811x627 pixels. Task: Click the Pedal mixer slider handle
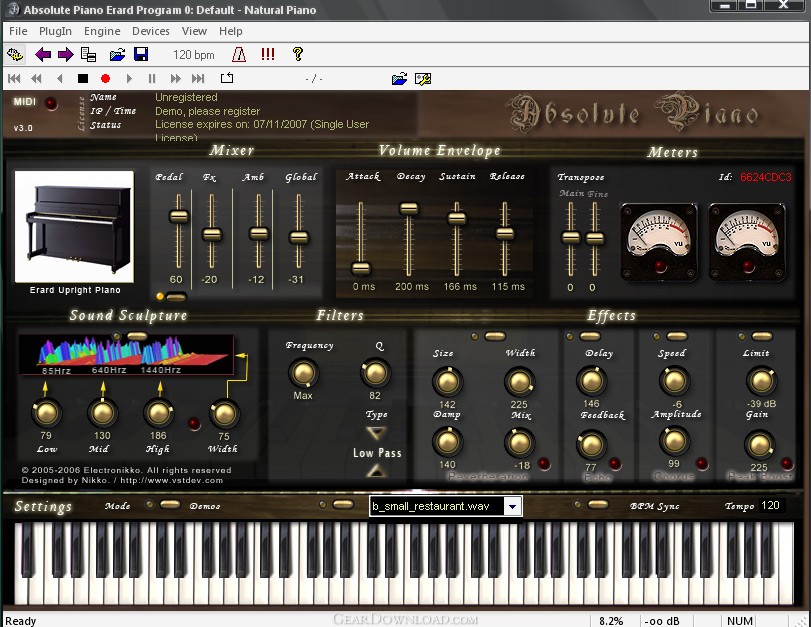179,216
